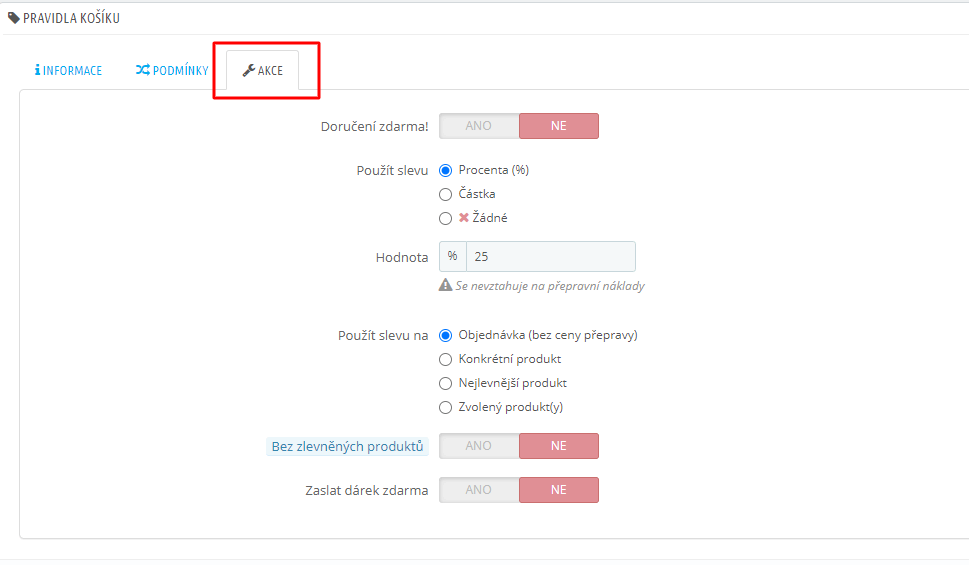
Task: Choose the Žádné discount option
Action: pos(445,218)
